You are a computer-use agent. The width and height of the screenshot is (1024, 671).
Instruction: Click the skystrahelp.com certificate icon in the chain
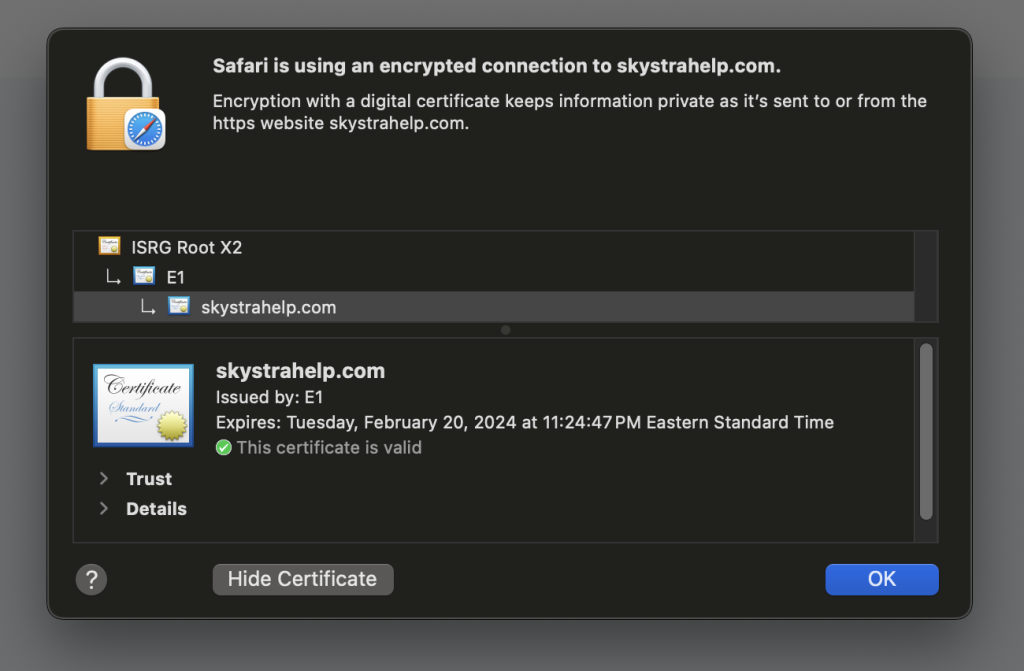coord(179,307)
